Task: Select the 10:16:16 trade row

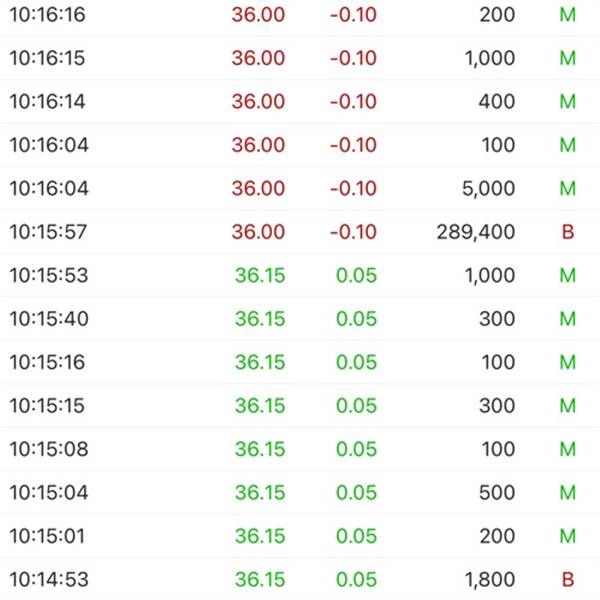Action: [x=300, y=15]
